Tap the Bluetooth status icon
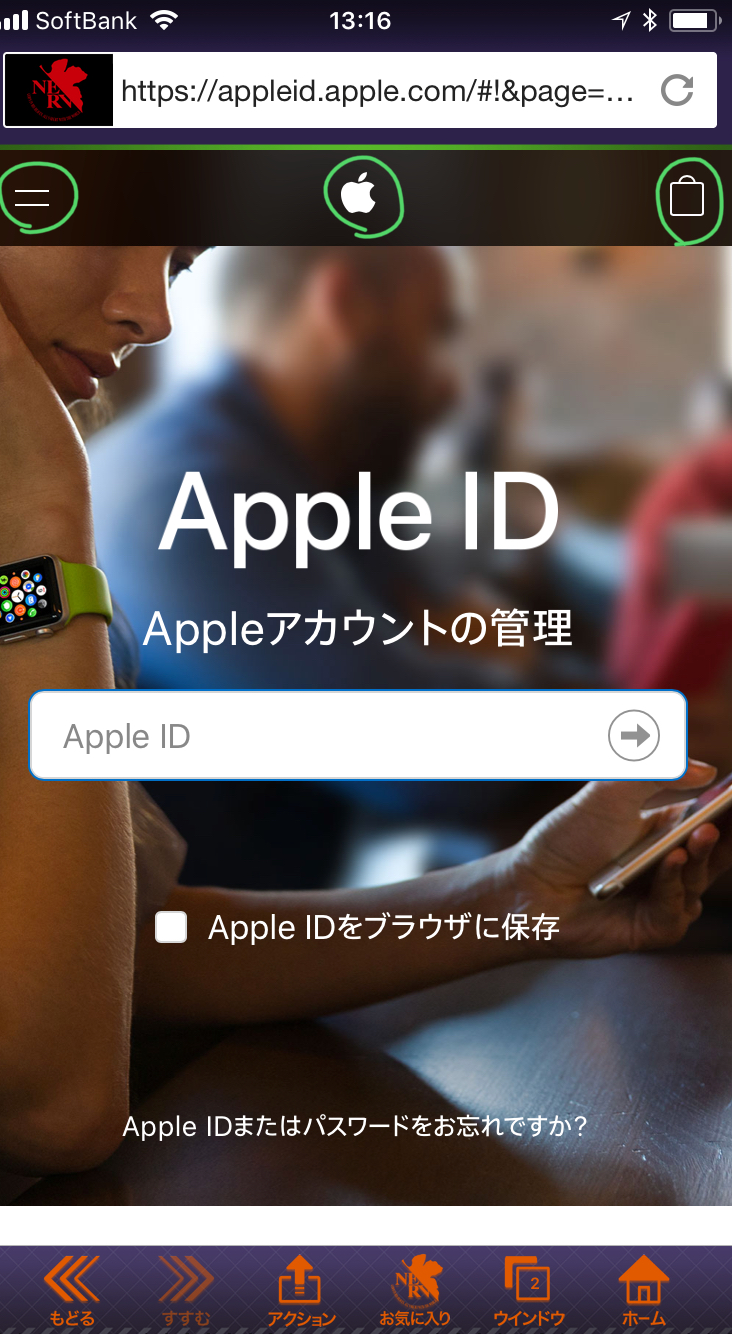The width and height of the screenshot is (732, 1334). click(x=649, y=20)
